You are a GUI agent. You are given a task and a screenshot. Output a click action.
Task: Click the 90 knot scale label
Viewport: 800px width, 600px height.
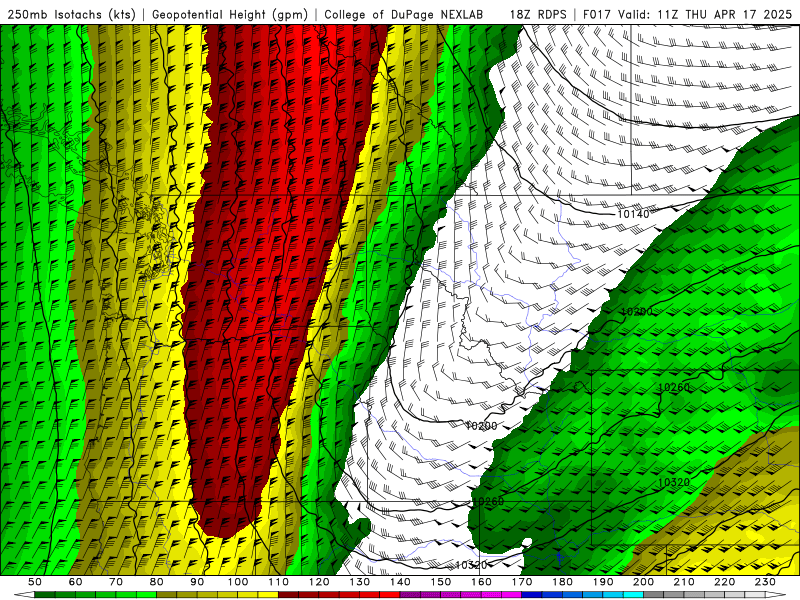(197, 582)
